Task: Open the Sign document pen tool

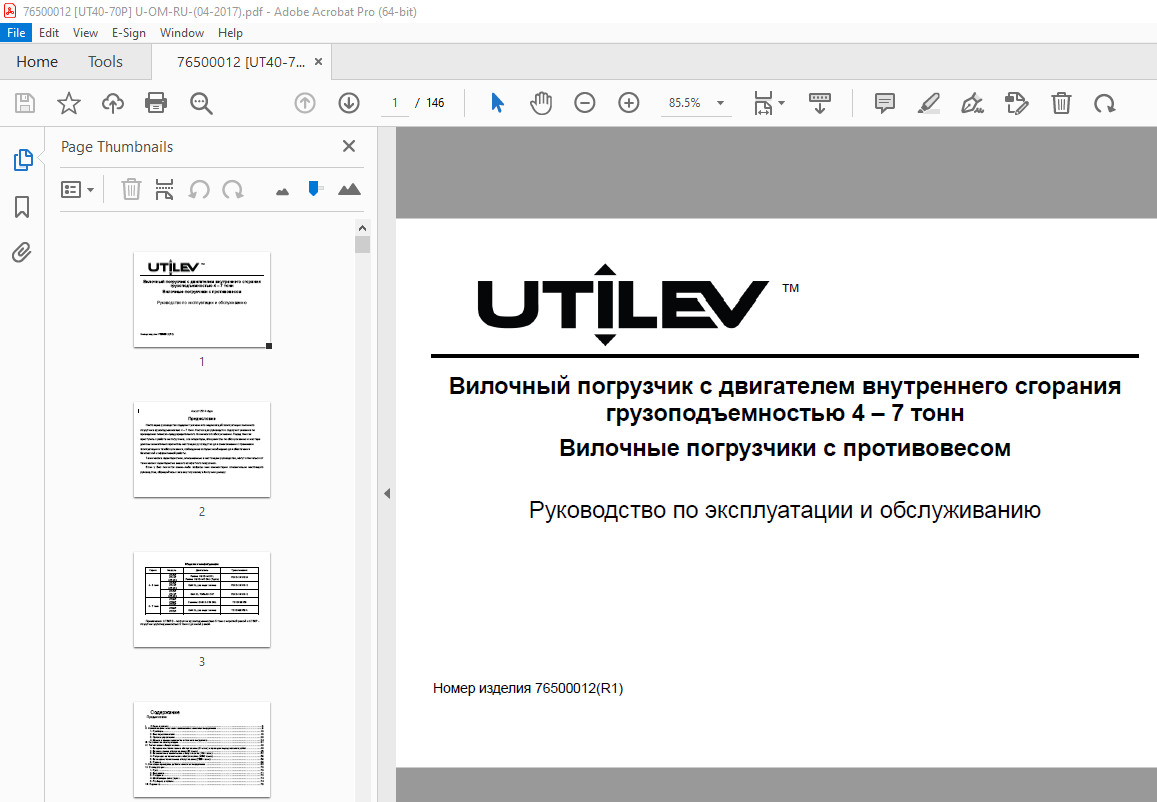Action: (x=973, y=103)
